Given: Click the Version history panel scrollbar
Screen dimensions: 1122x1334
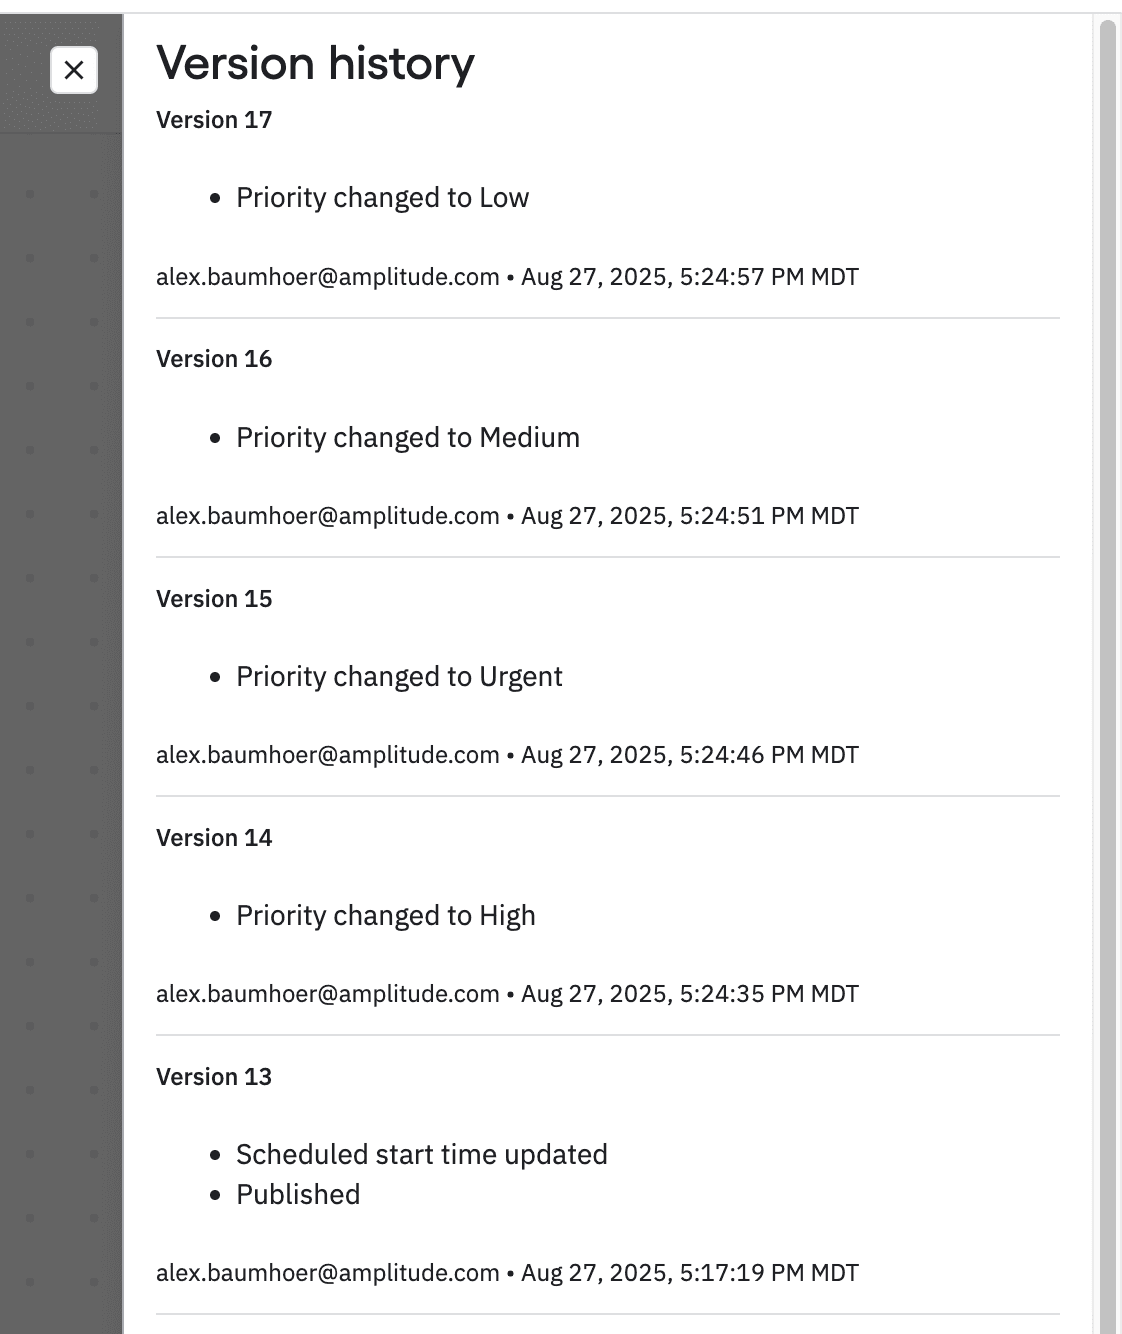Looking at the screenshot, I should (x=1107, y=600).
